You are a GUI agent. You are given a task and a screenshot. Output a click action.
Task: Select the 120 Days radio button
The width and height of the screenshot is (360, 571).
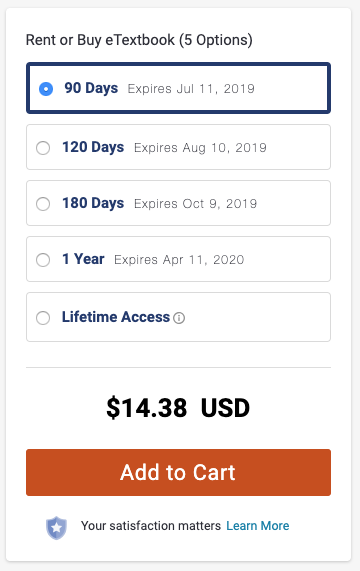coord(43,148)
